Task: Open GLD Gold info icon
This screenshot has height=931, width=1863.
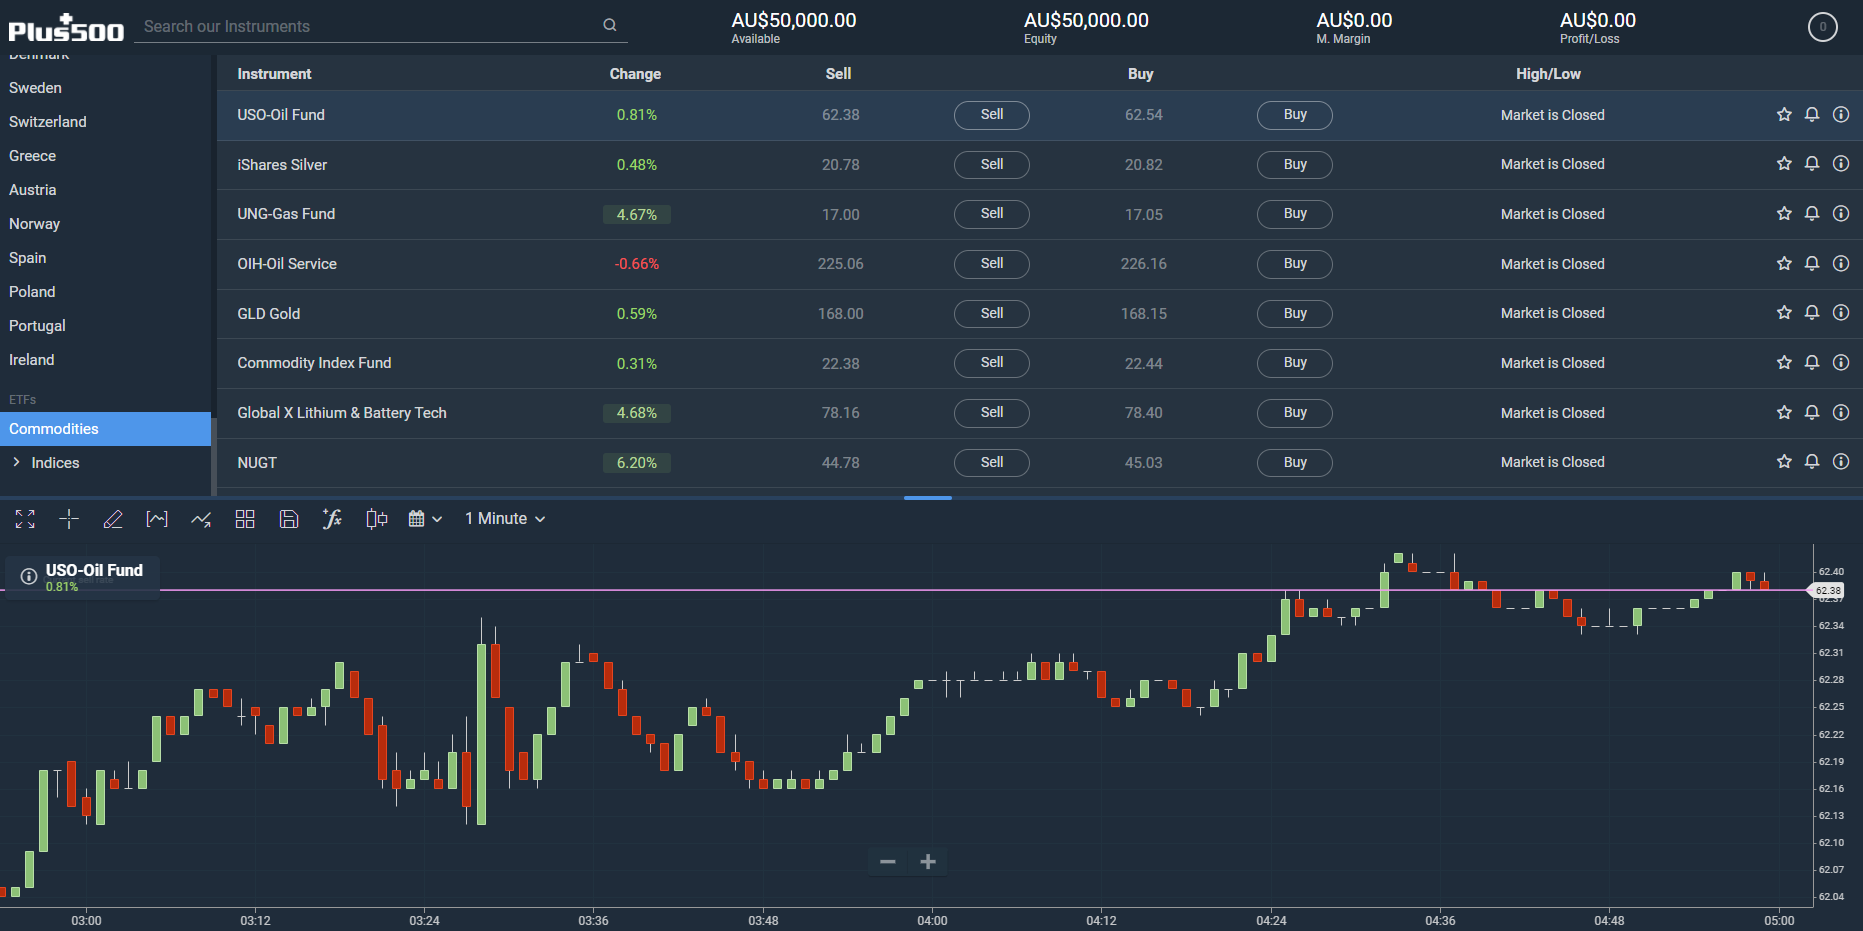Action: [x=1841, y=313]
